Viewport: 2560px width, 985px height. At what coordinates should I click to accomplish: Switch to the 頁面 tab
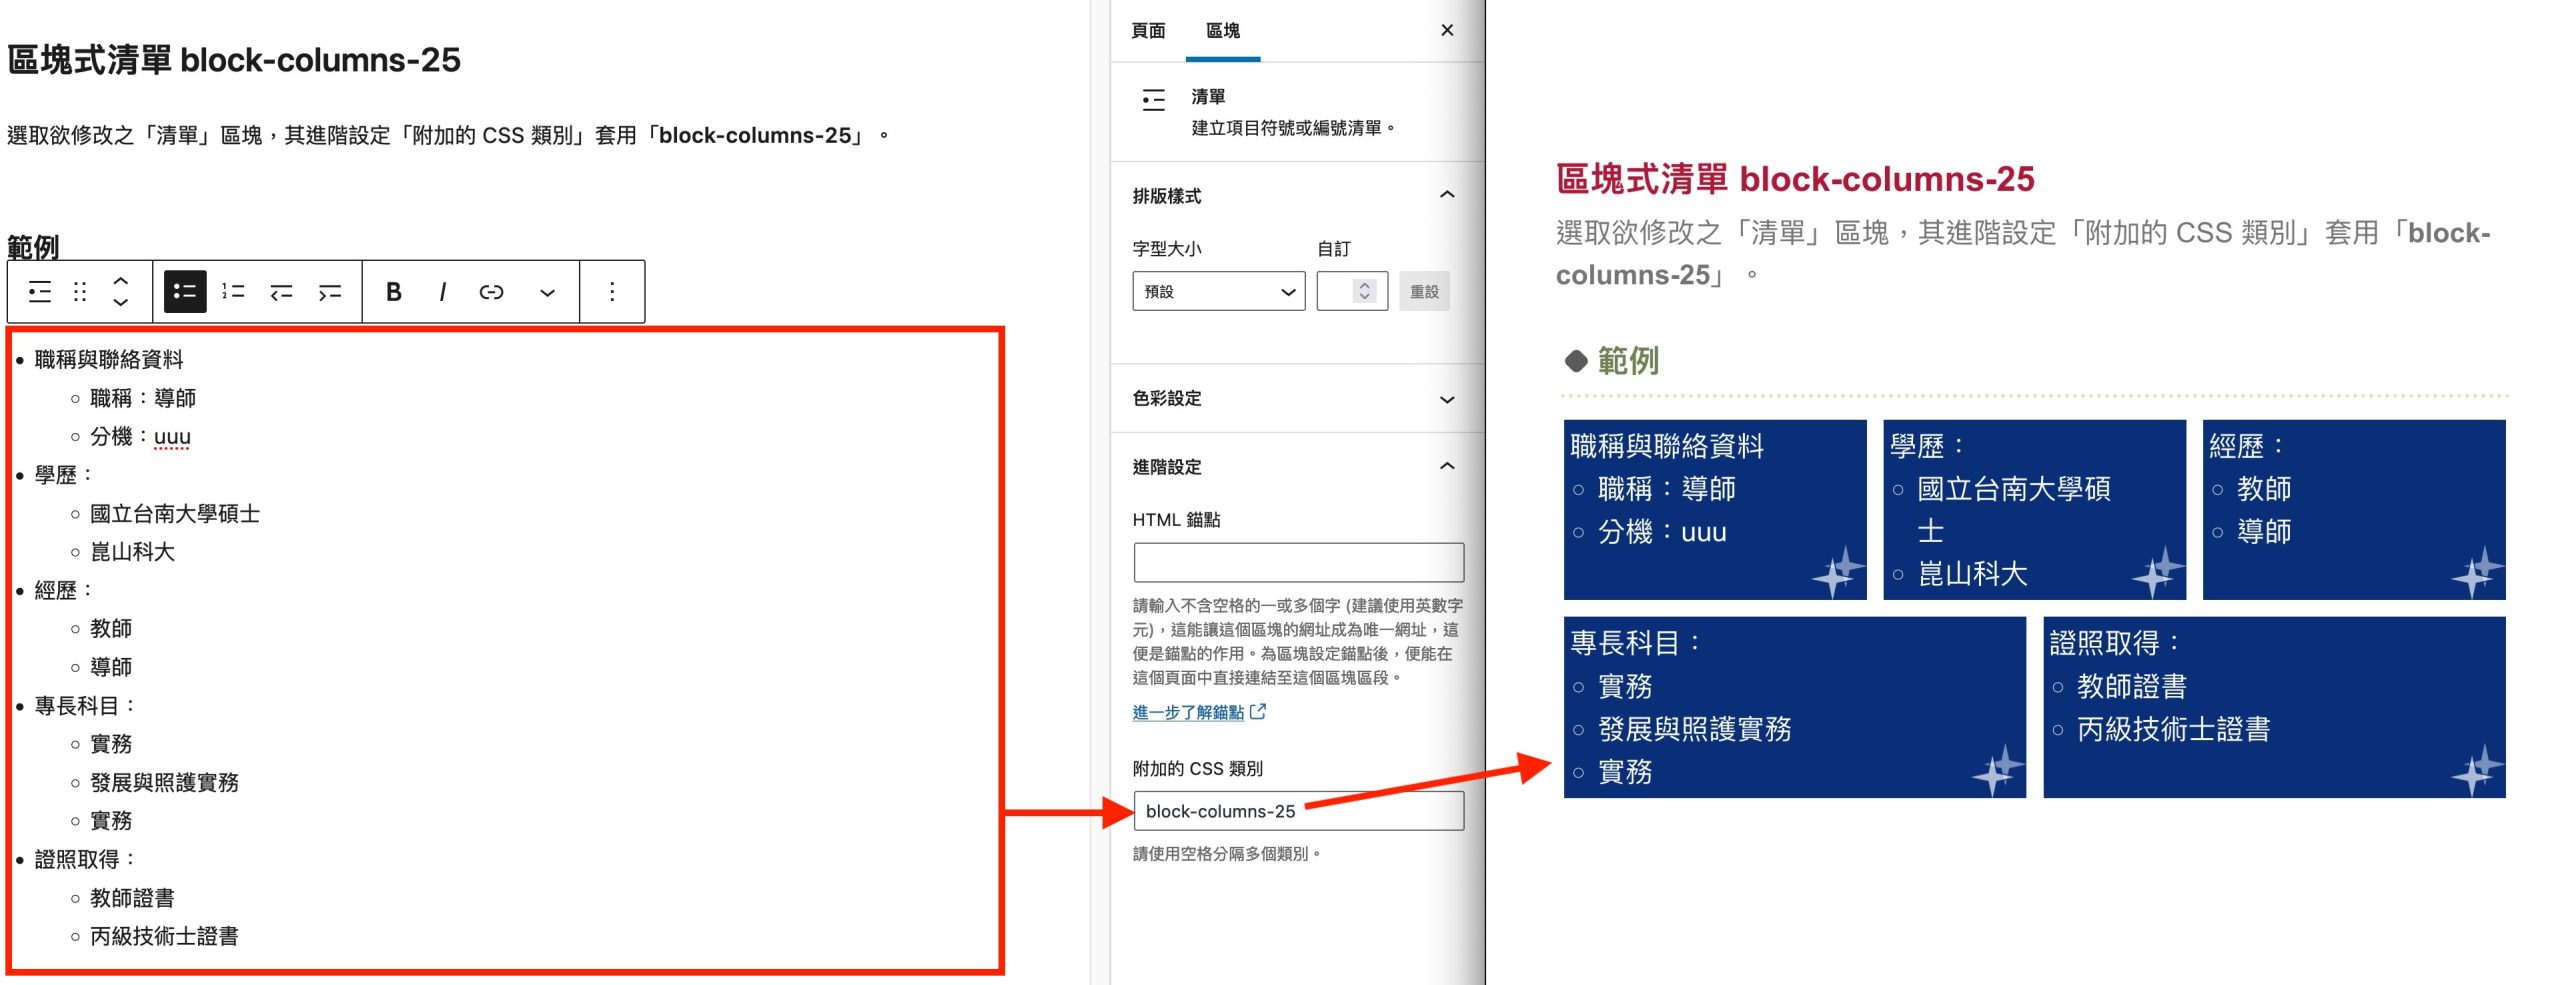pos(1148,31)
